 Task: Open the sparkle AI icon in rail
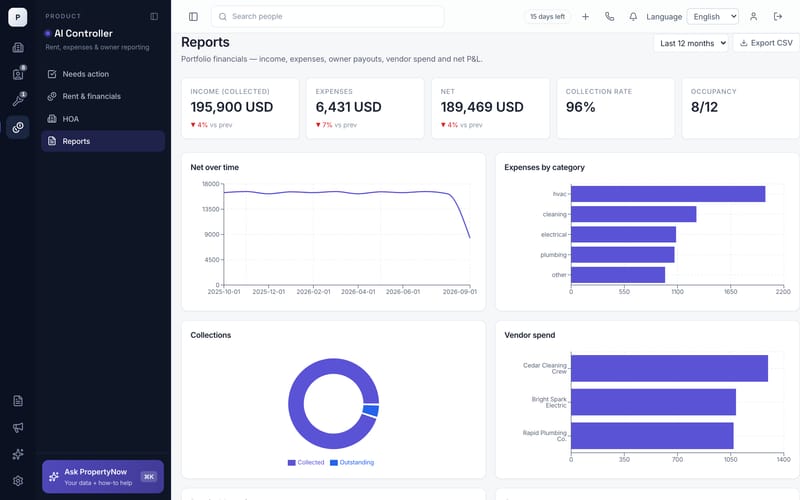point(18,454)
